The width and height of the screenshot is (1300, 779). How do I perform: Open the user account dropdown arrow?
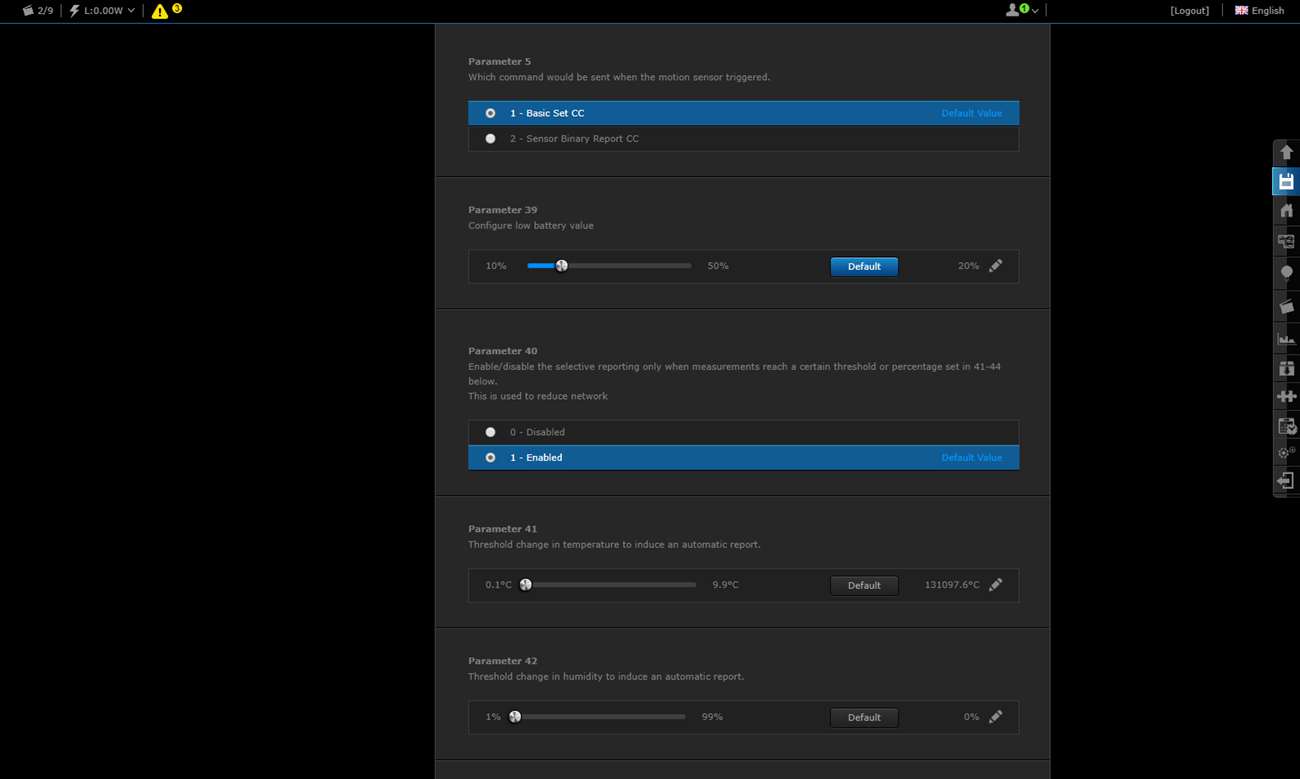click(x=1034, y=11)
